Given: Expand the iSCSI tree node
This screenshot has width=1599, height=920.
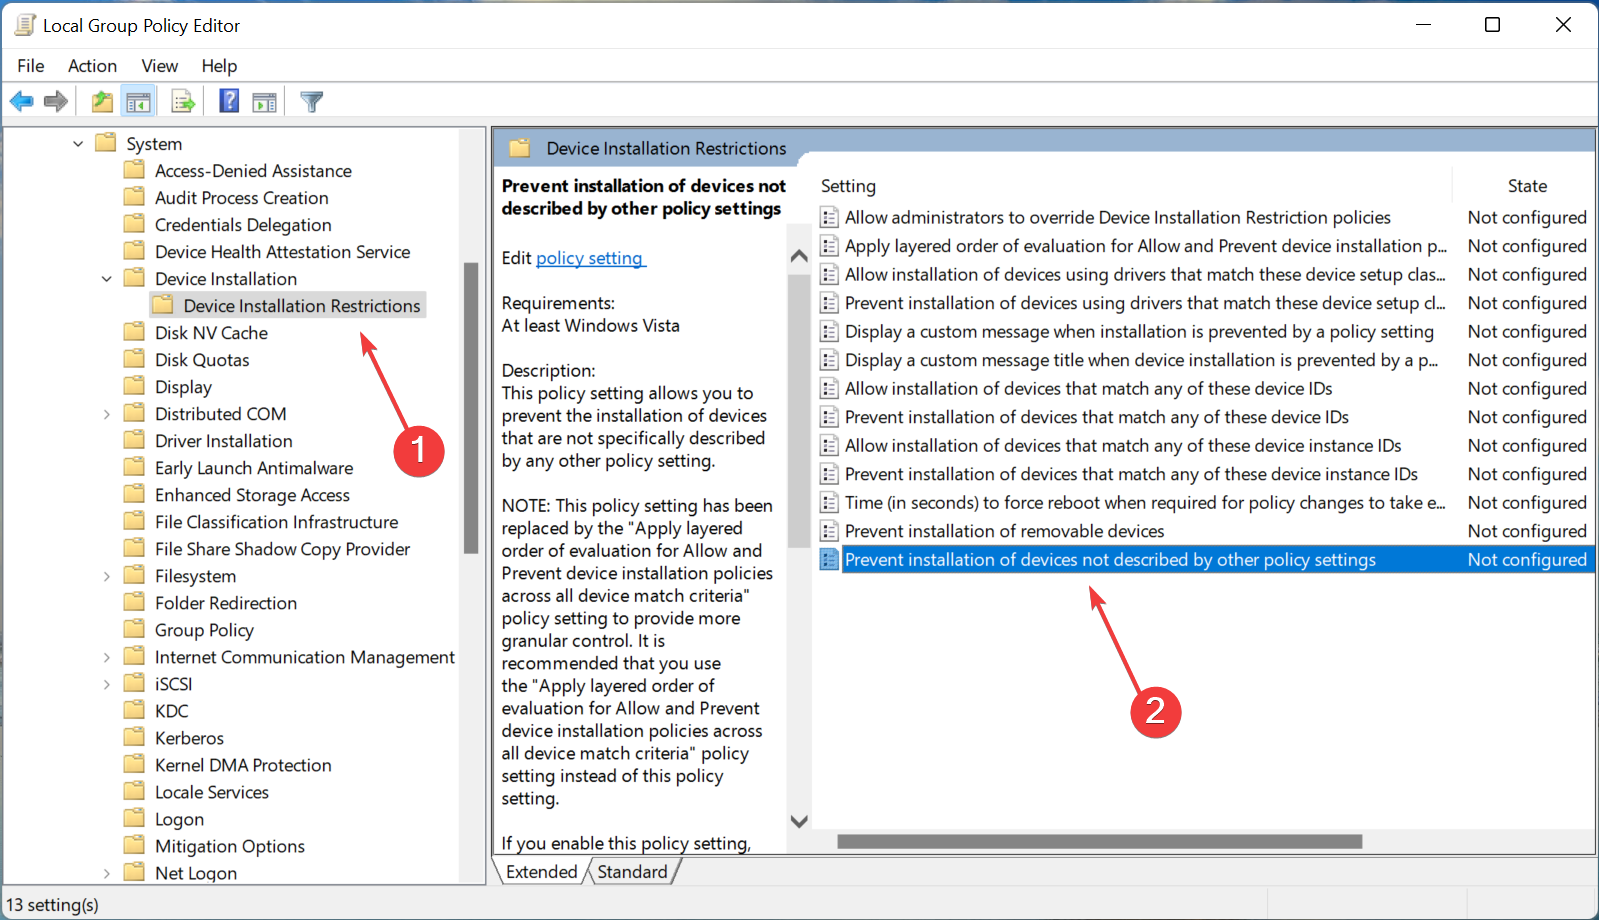Looking at the screenshot, I should [x=107, y=684].
